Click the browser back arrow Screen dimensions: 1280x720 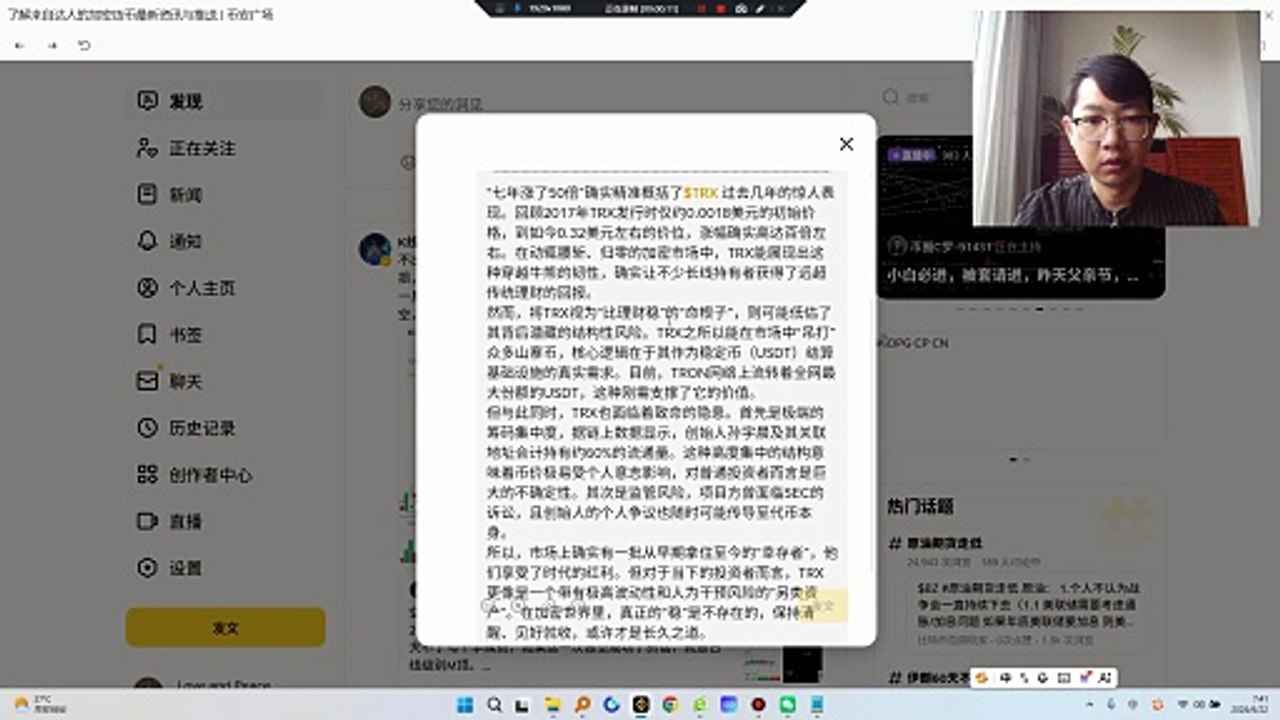click(20, 46)
